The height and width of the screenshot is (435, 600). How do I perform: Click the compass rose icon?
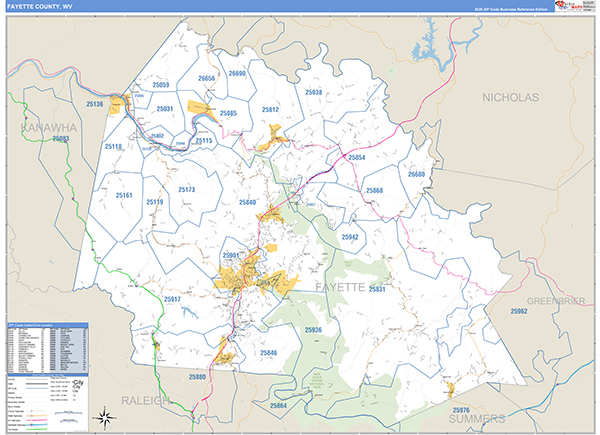[x=106, y=417]
